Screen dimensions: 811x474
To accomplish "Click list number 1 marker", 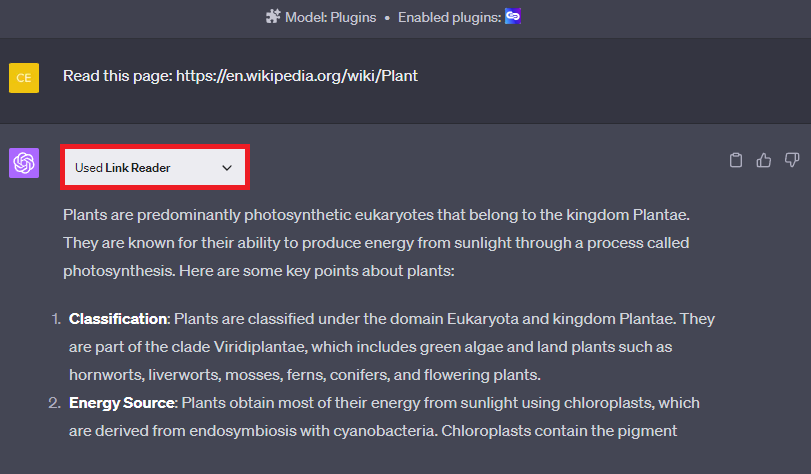I will 55,319.
